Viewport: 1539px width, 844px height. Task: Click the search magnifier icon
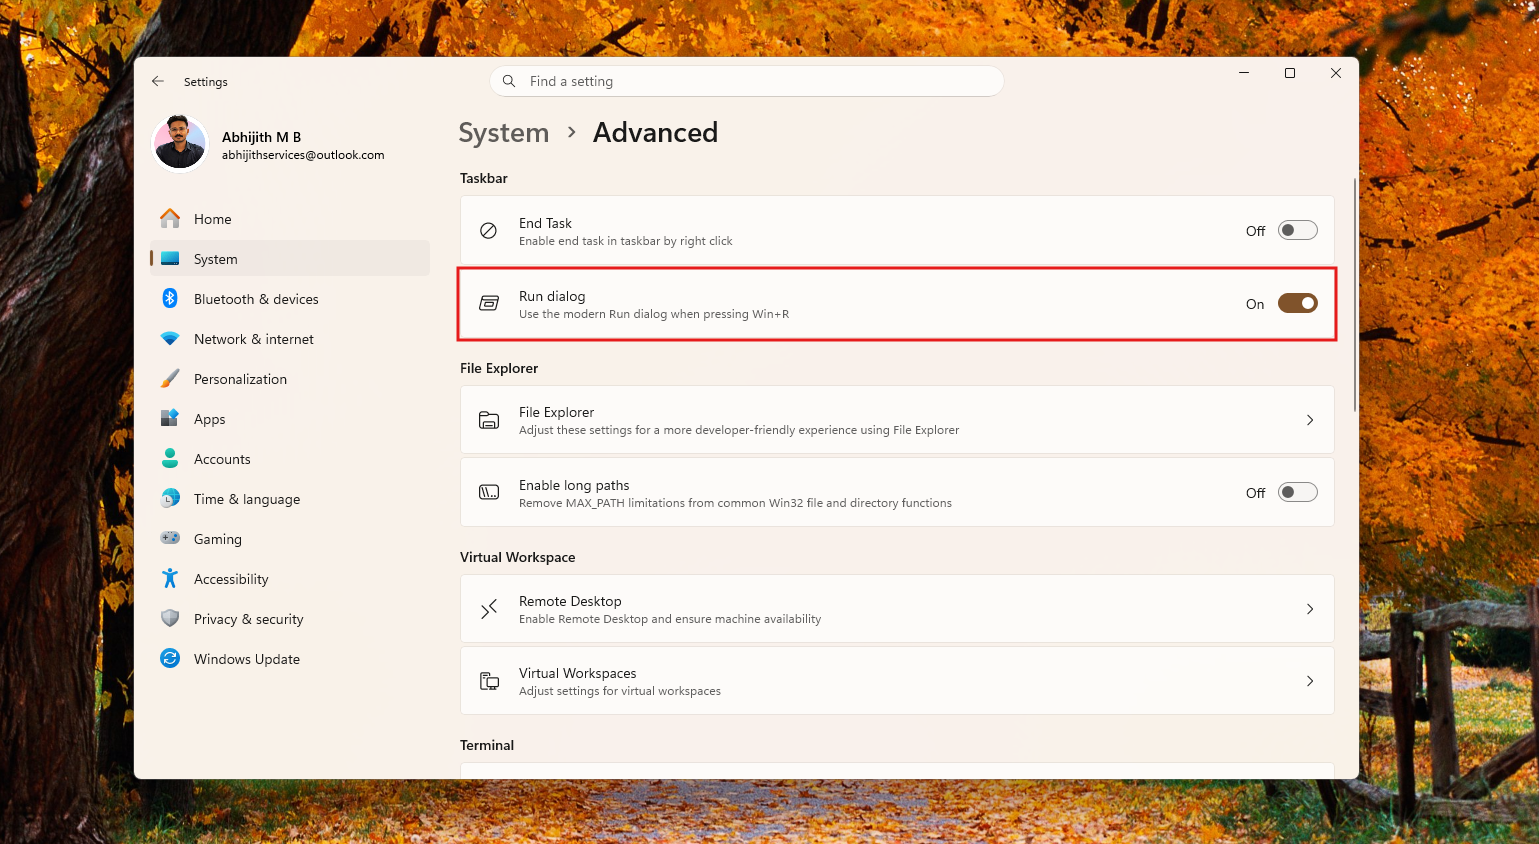[x=509, y=81]
